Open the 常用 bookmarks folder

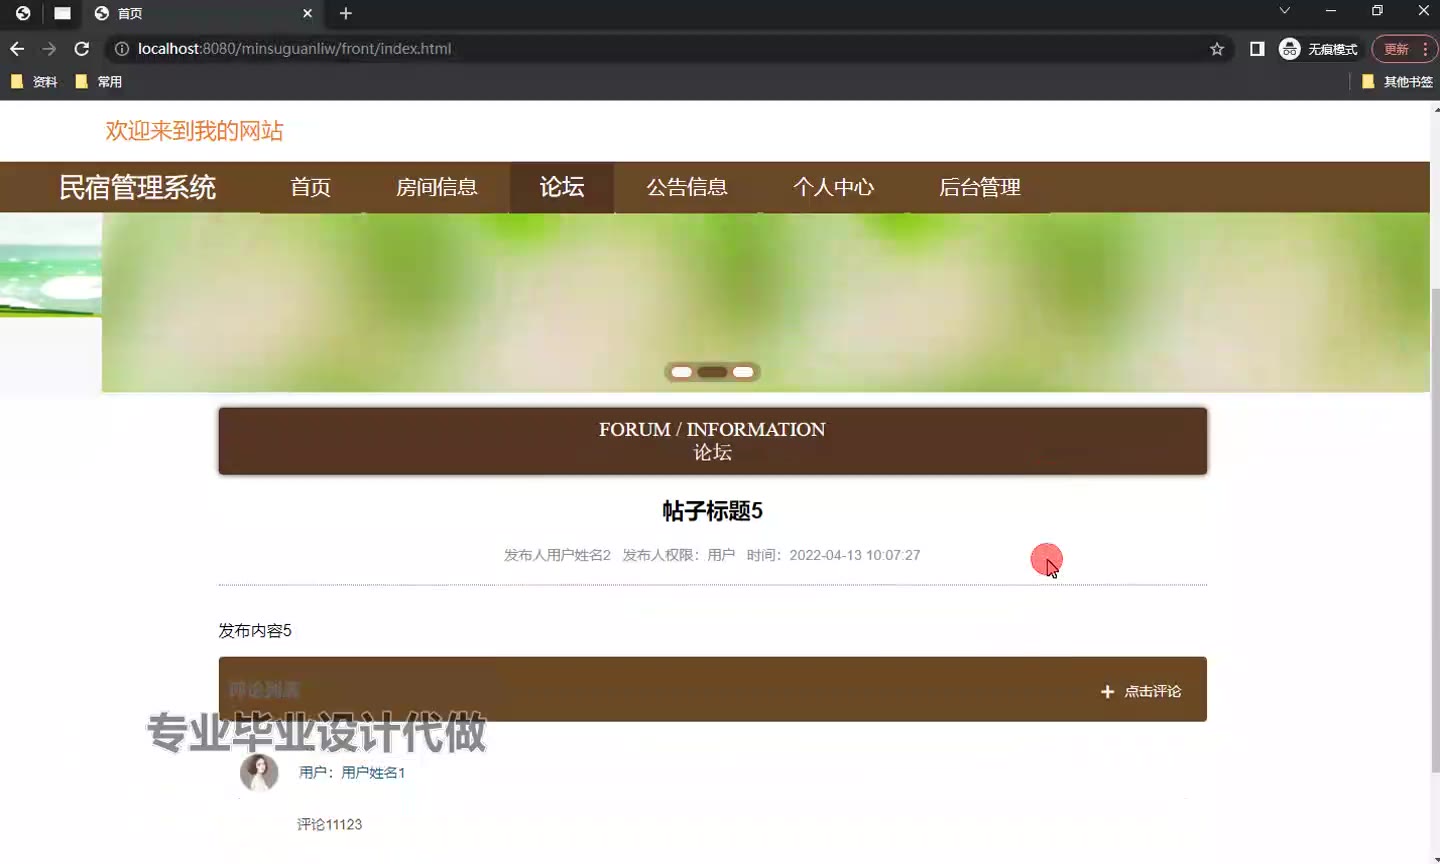point(99,82)
